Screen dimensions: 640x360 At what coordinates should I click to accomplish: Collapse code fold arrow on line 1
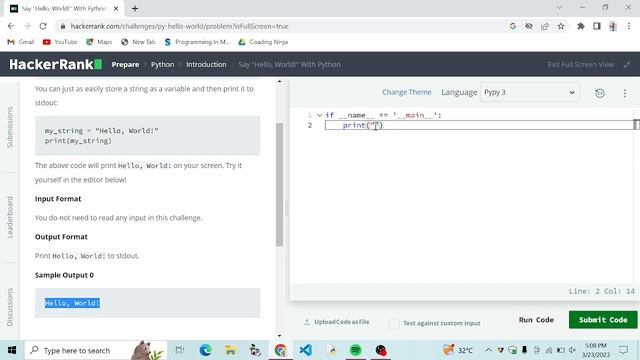point(320,116)
